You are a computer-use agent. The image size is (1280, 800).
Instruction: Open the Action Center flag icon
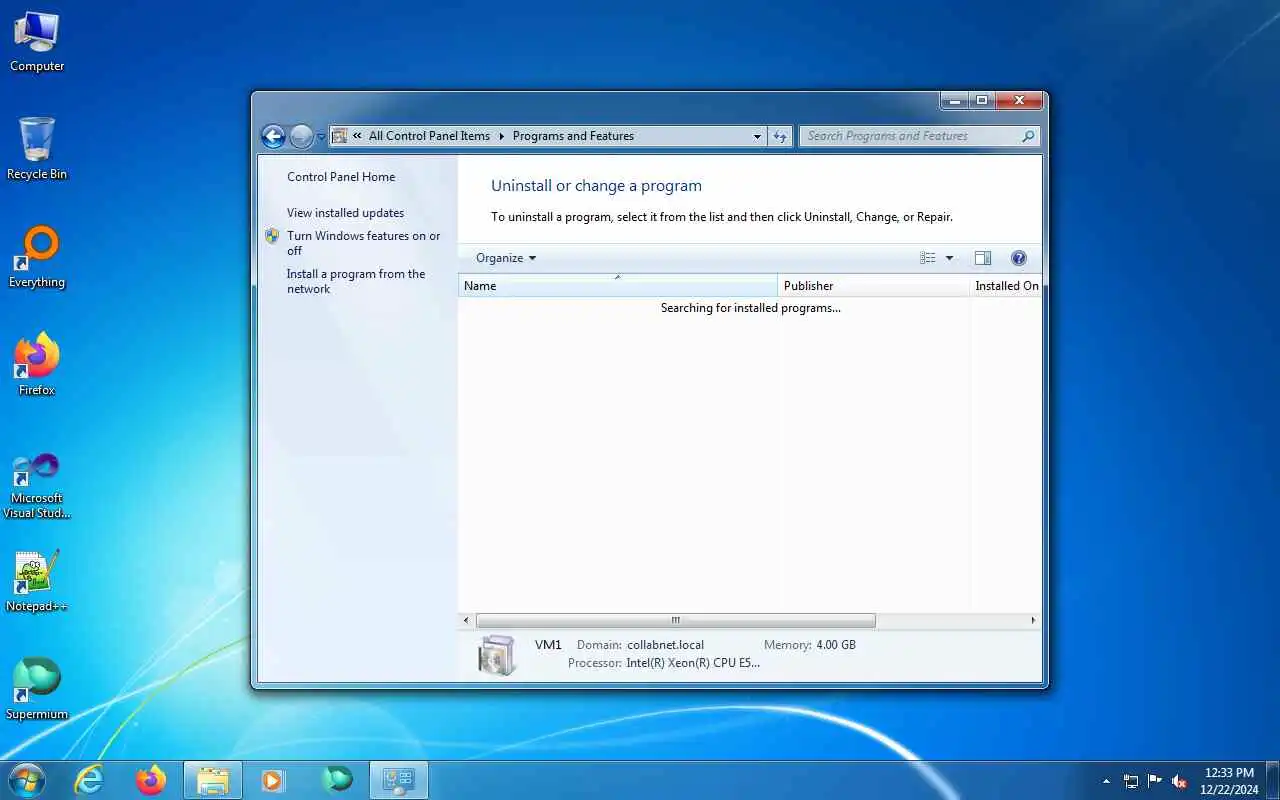pyautogui.click(x=1155, y=781)
